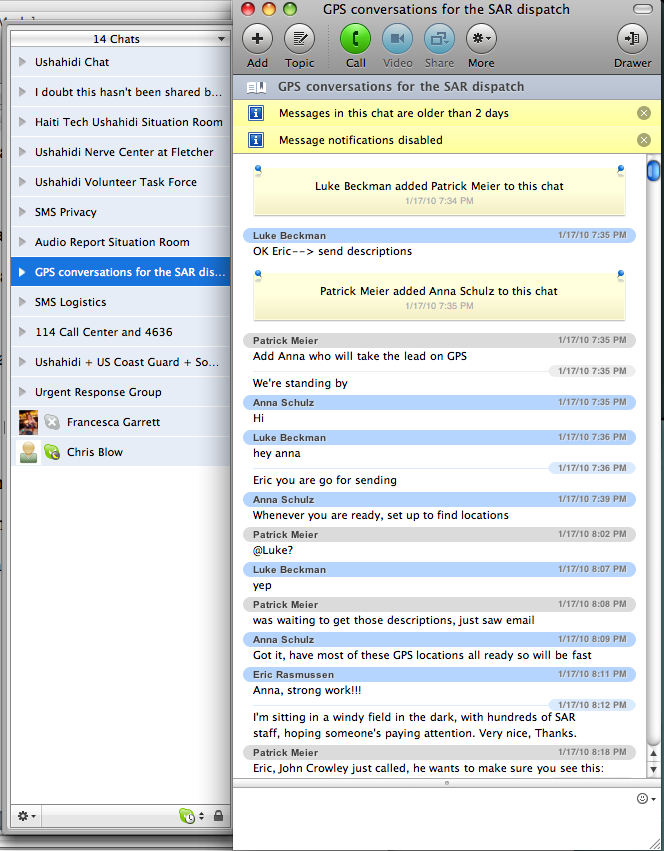664x851 pixels.
Task: Open Francesca Garrett's conversation
Action: [x=113, y=422]
